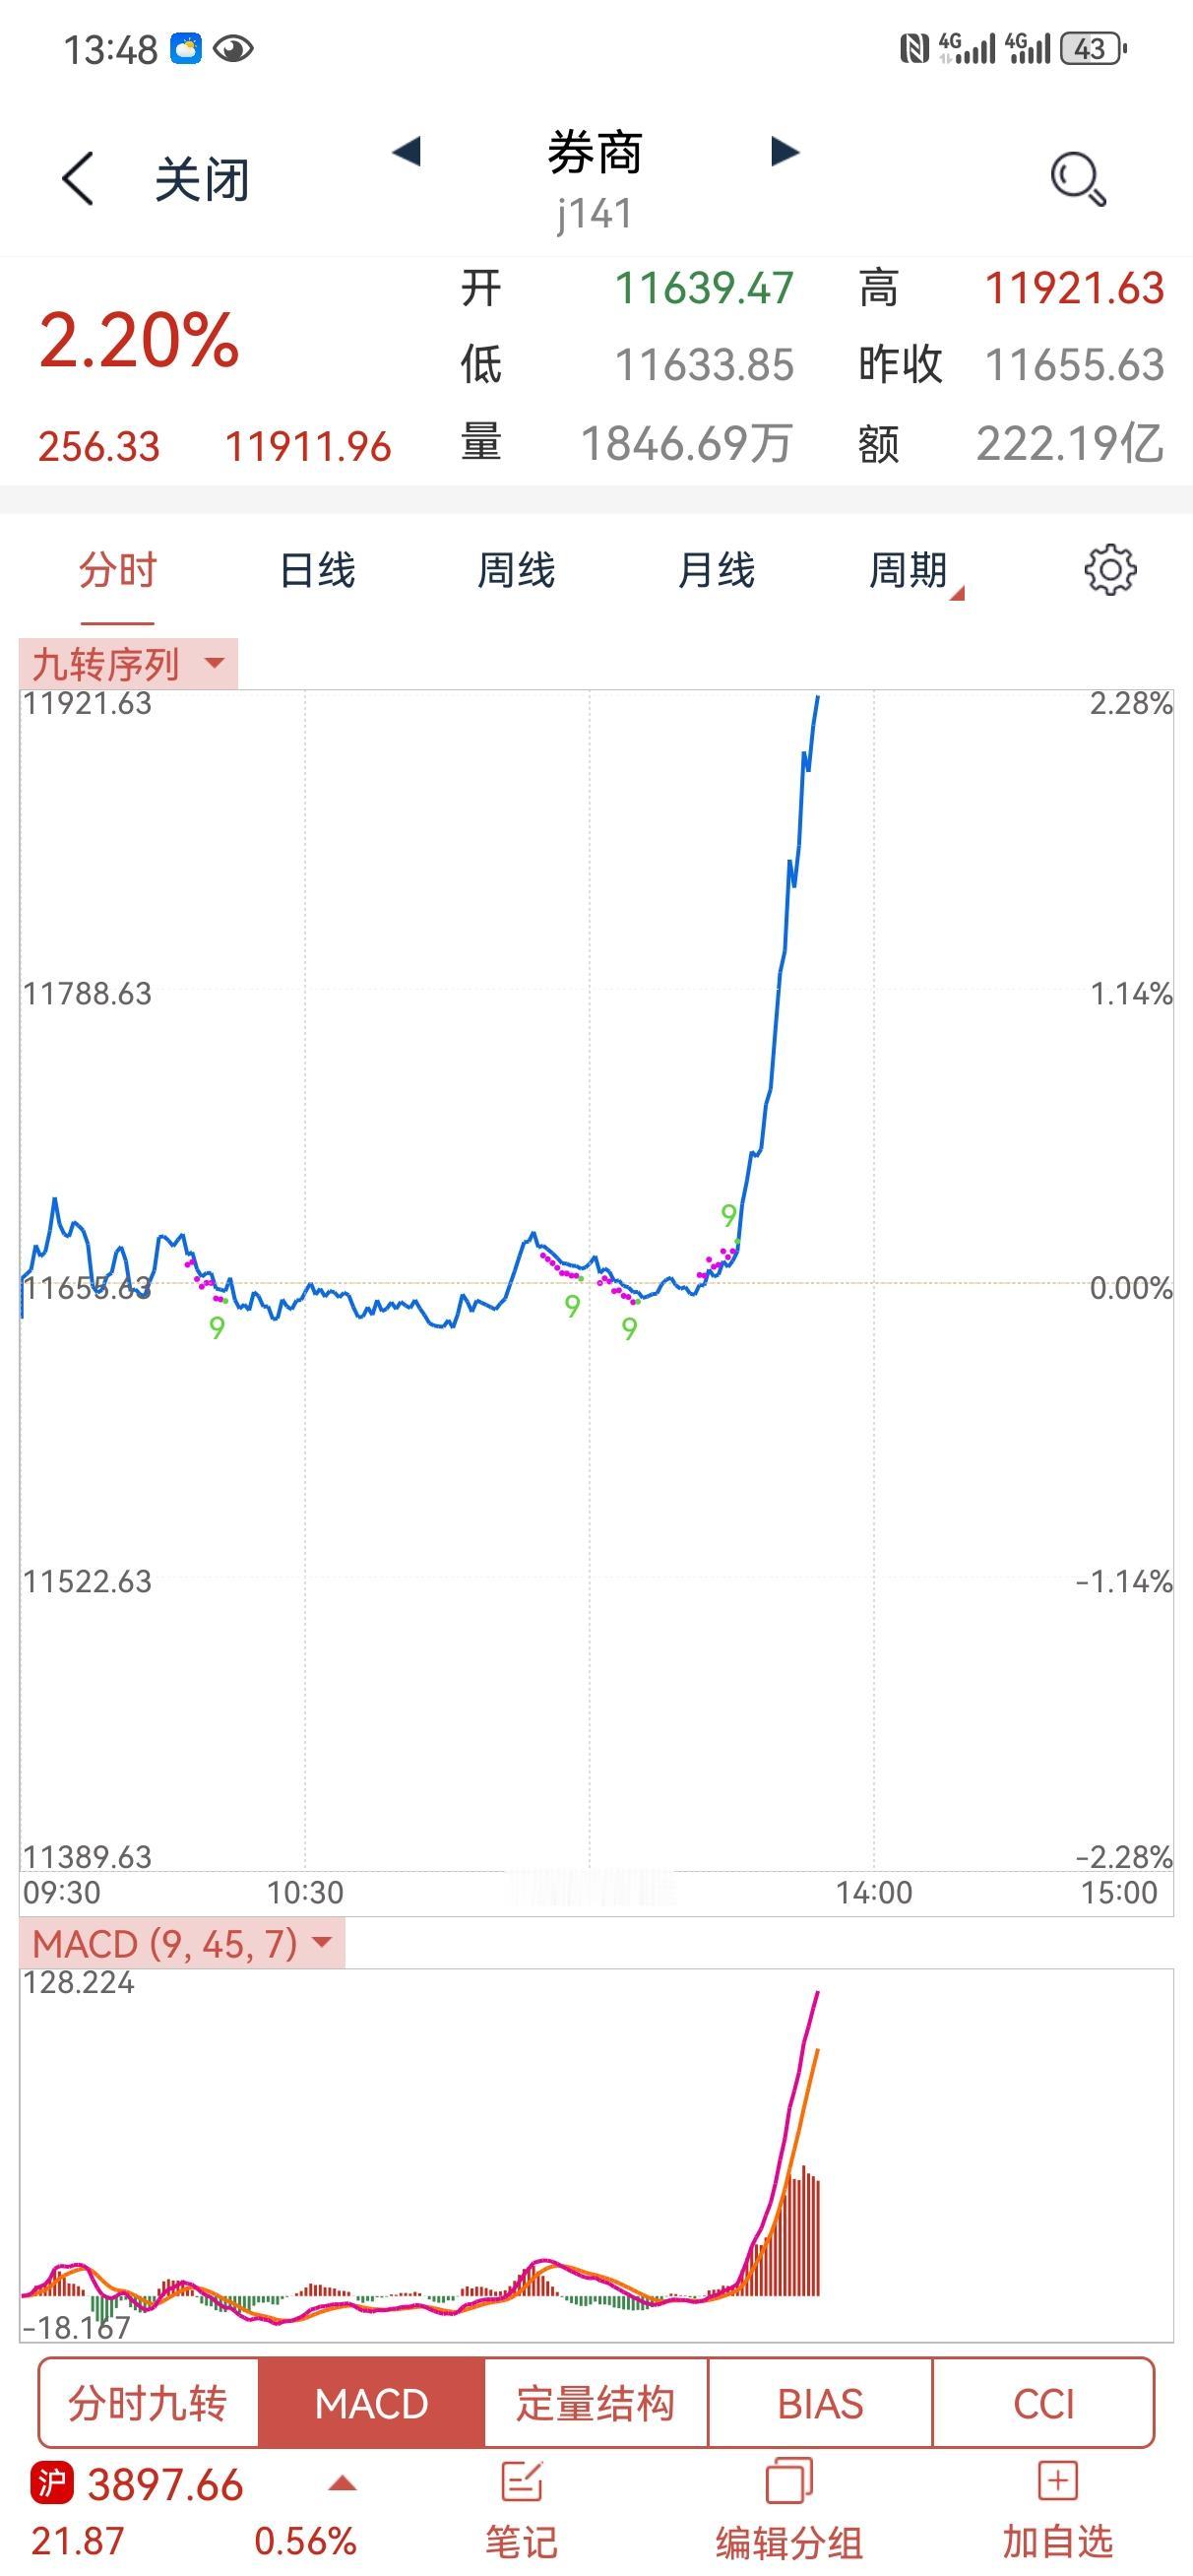Tap the back arrow icon

pos(78,179)
